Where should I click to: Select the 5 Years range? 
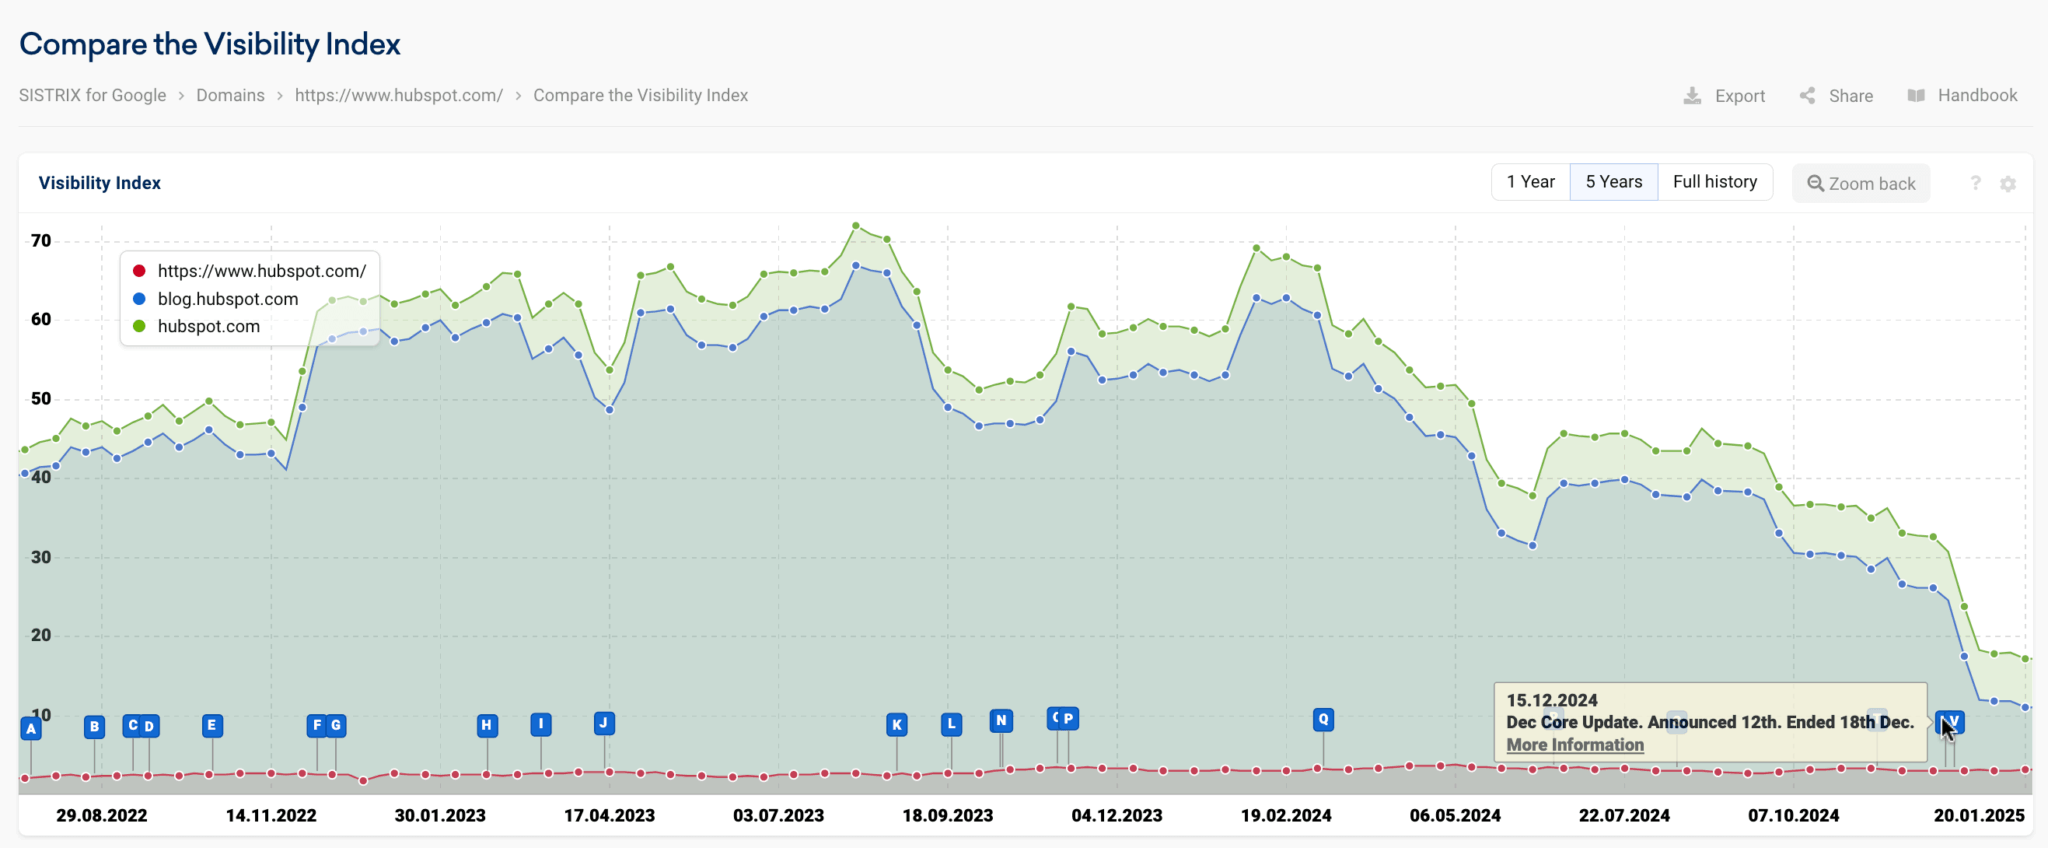point(1613,182)
